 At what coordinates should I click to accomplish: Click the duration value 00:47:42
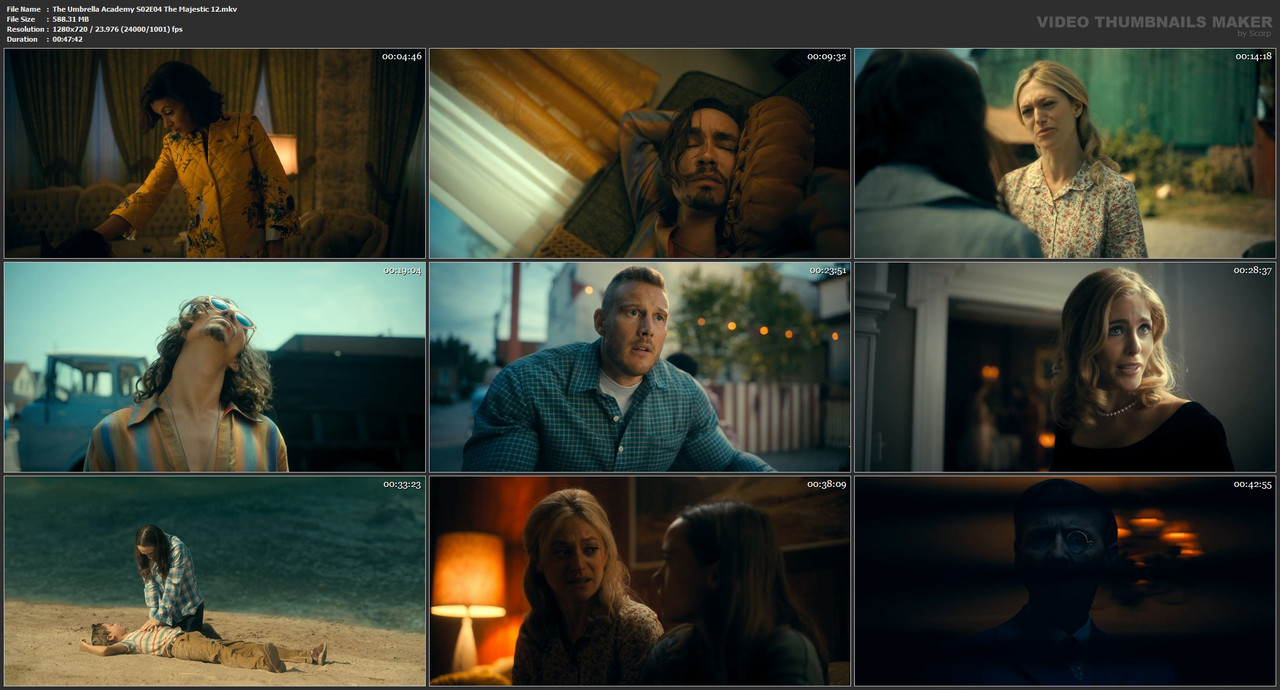(68, 39)
